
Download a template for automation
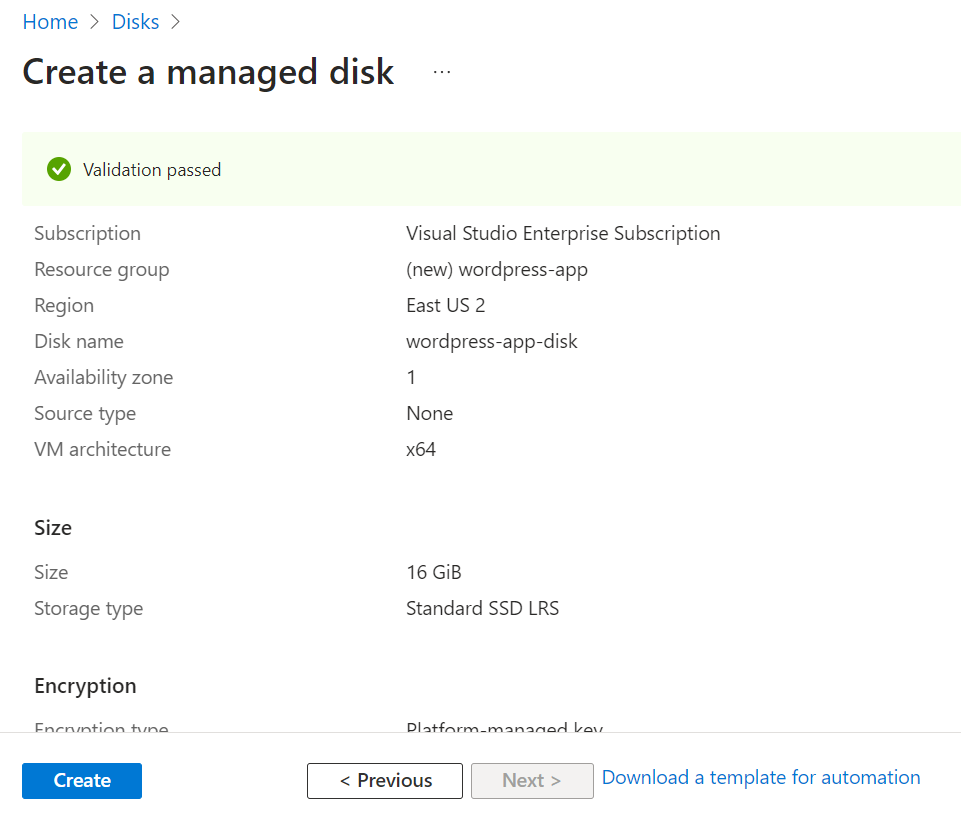point(761,777)
